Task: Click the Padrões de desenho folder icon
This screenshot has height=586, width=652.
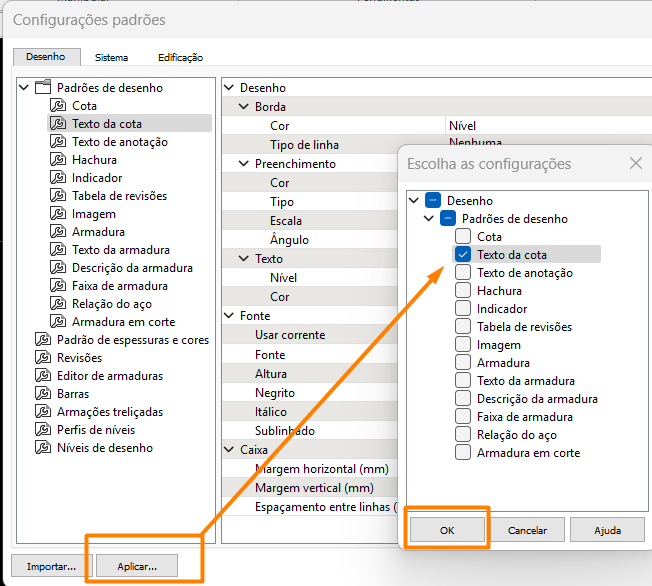Action: (43, 88)
